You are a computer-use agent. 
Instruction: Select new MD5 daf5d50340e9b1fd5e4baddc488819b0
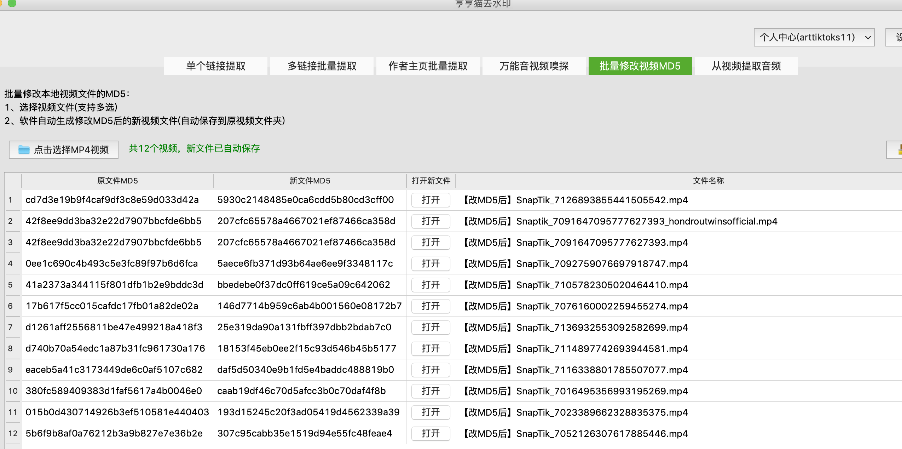click(306, 370)
